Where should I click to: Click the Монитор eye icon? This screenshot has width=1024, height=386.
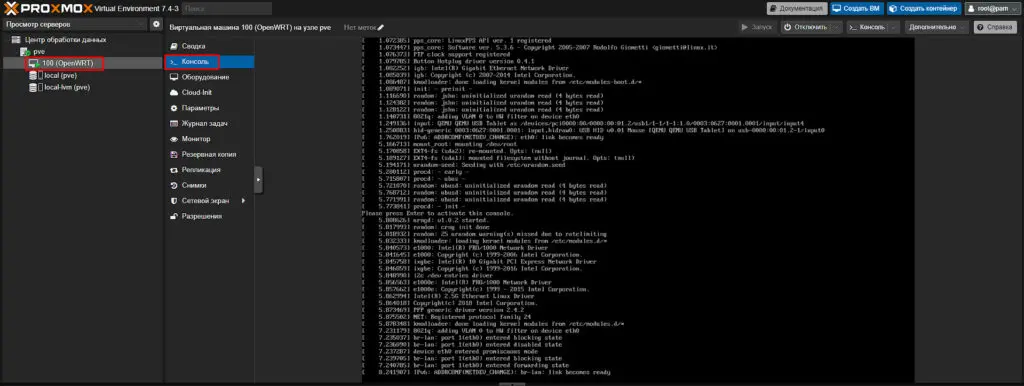174,139
